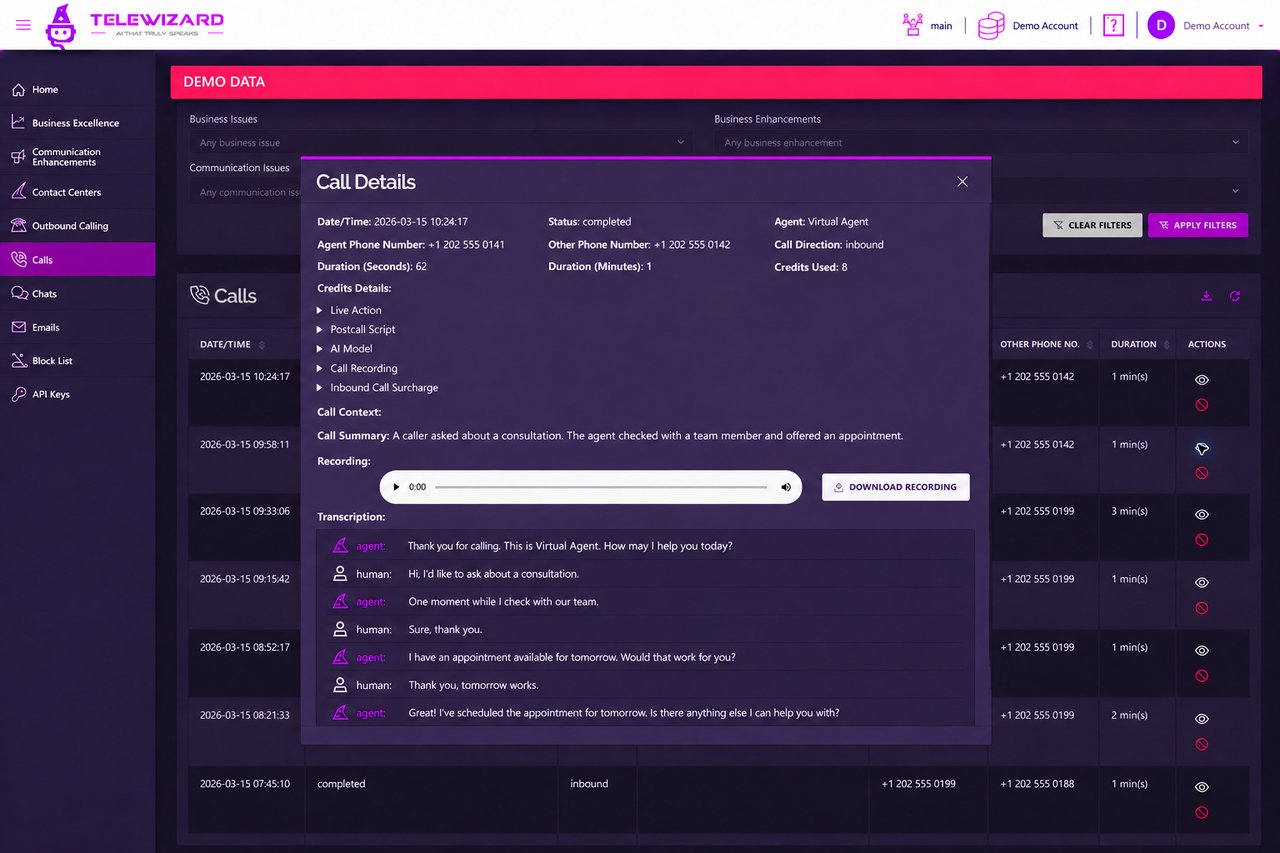
Task: Click the recording progress seek bar
Action: pos(601,487)
